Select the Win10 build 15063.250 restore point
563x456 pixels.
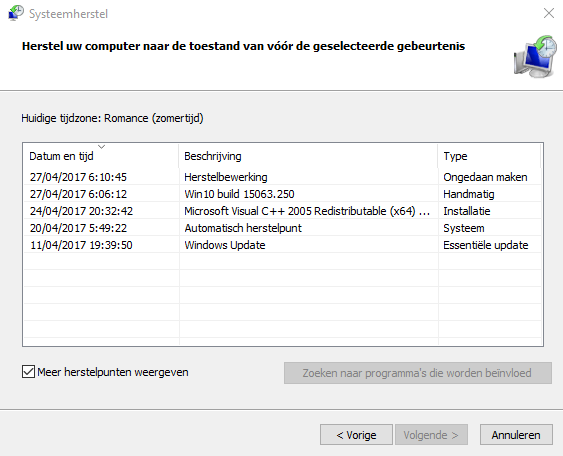coord(283,194)
